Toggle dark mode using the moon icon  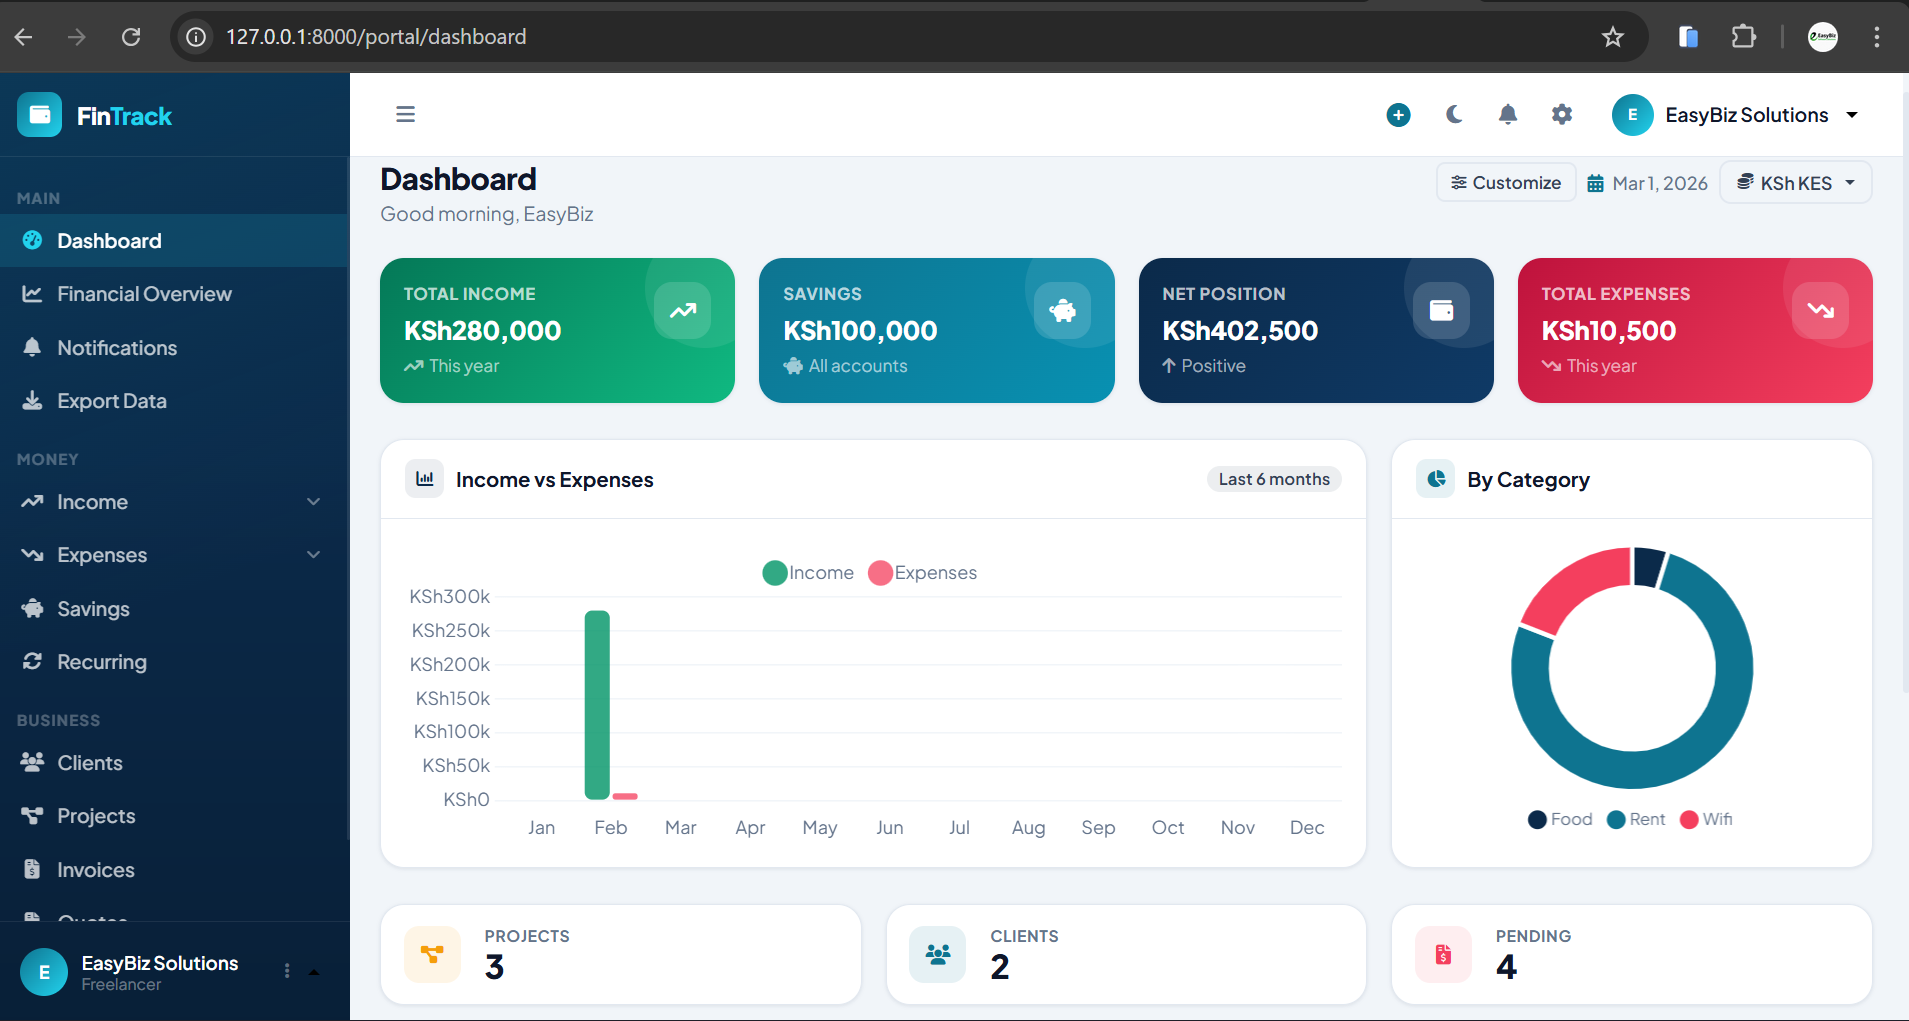click(x=1453, y=114)
